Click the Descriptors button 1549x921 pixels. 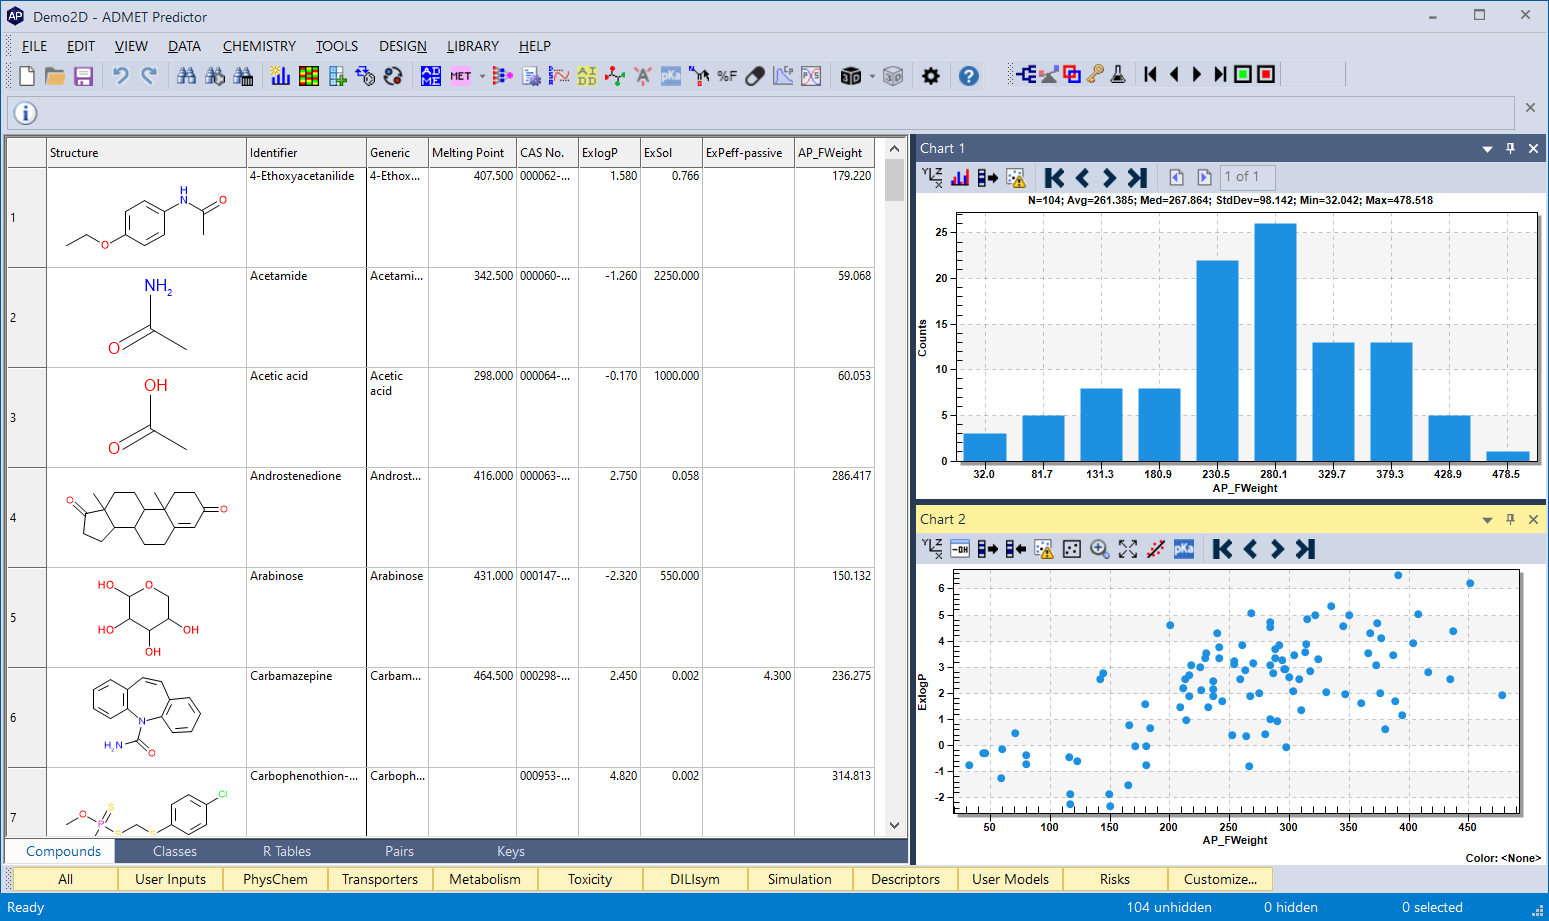pos(905,879)
